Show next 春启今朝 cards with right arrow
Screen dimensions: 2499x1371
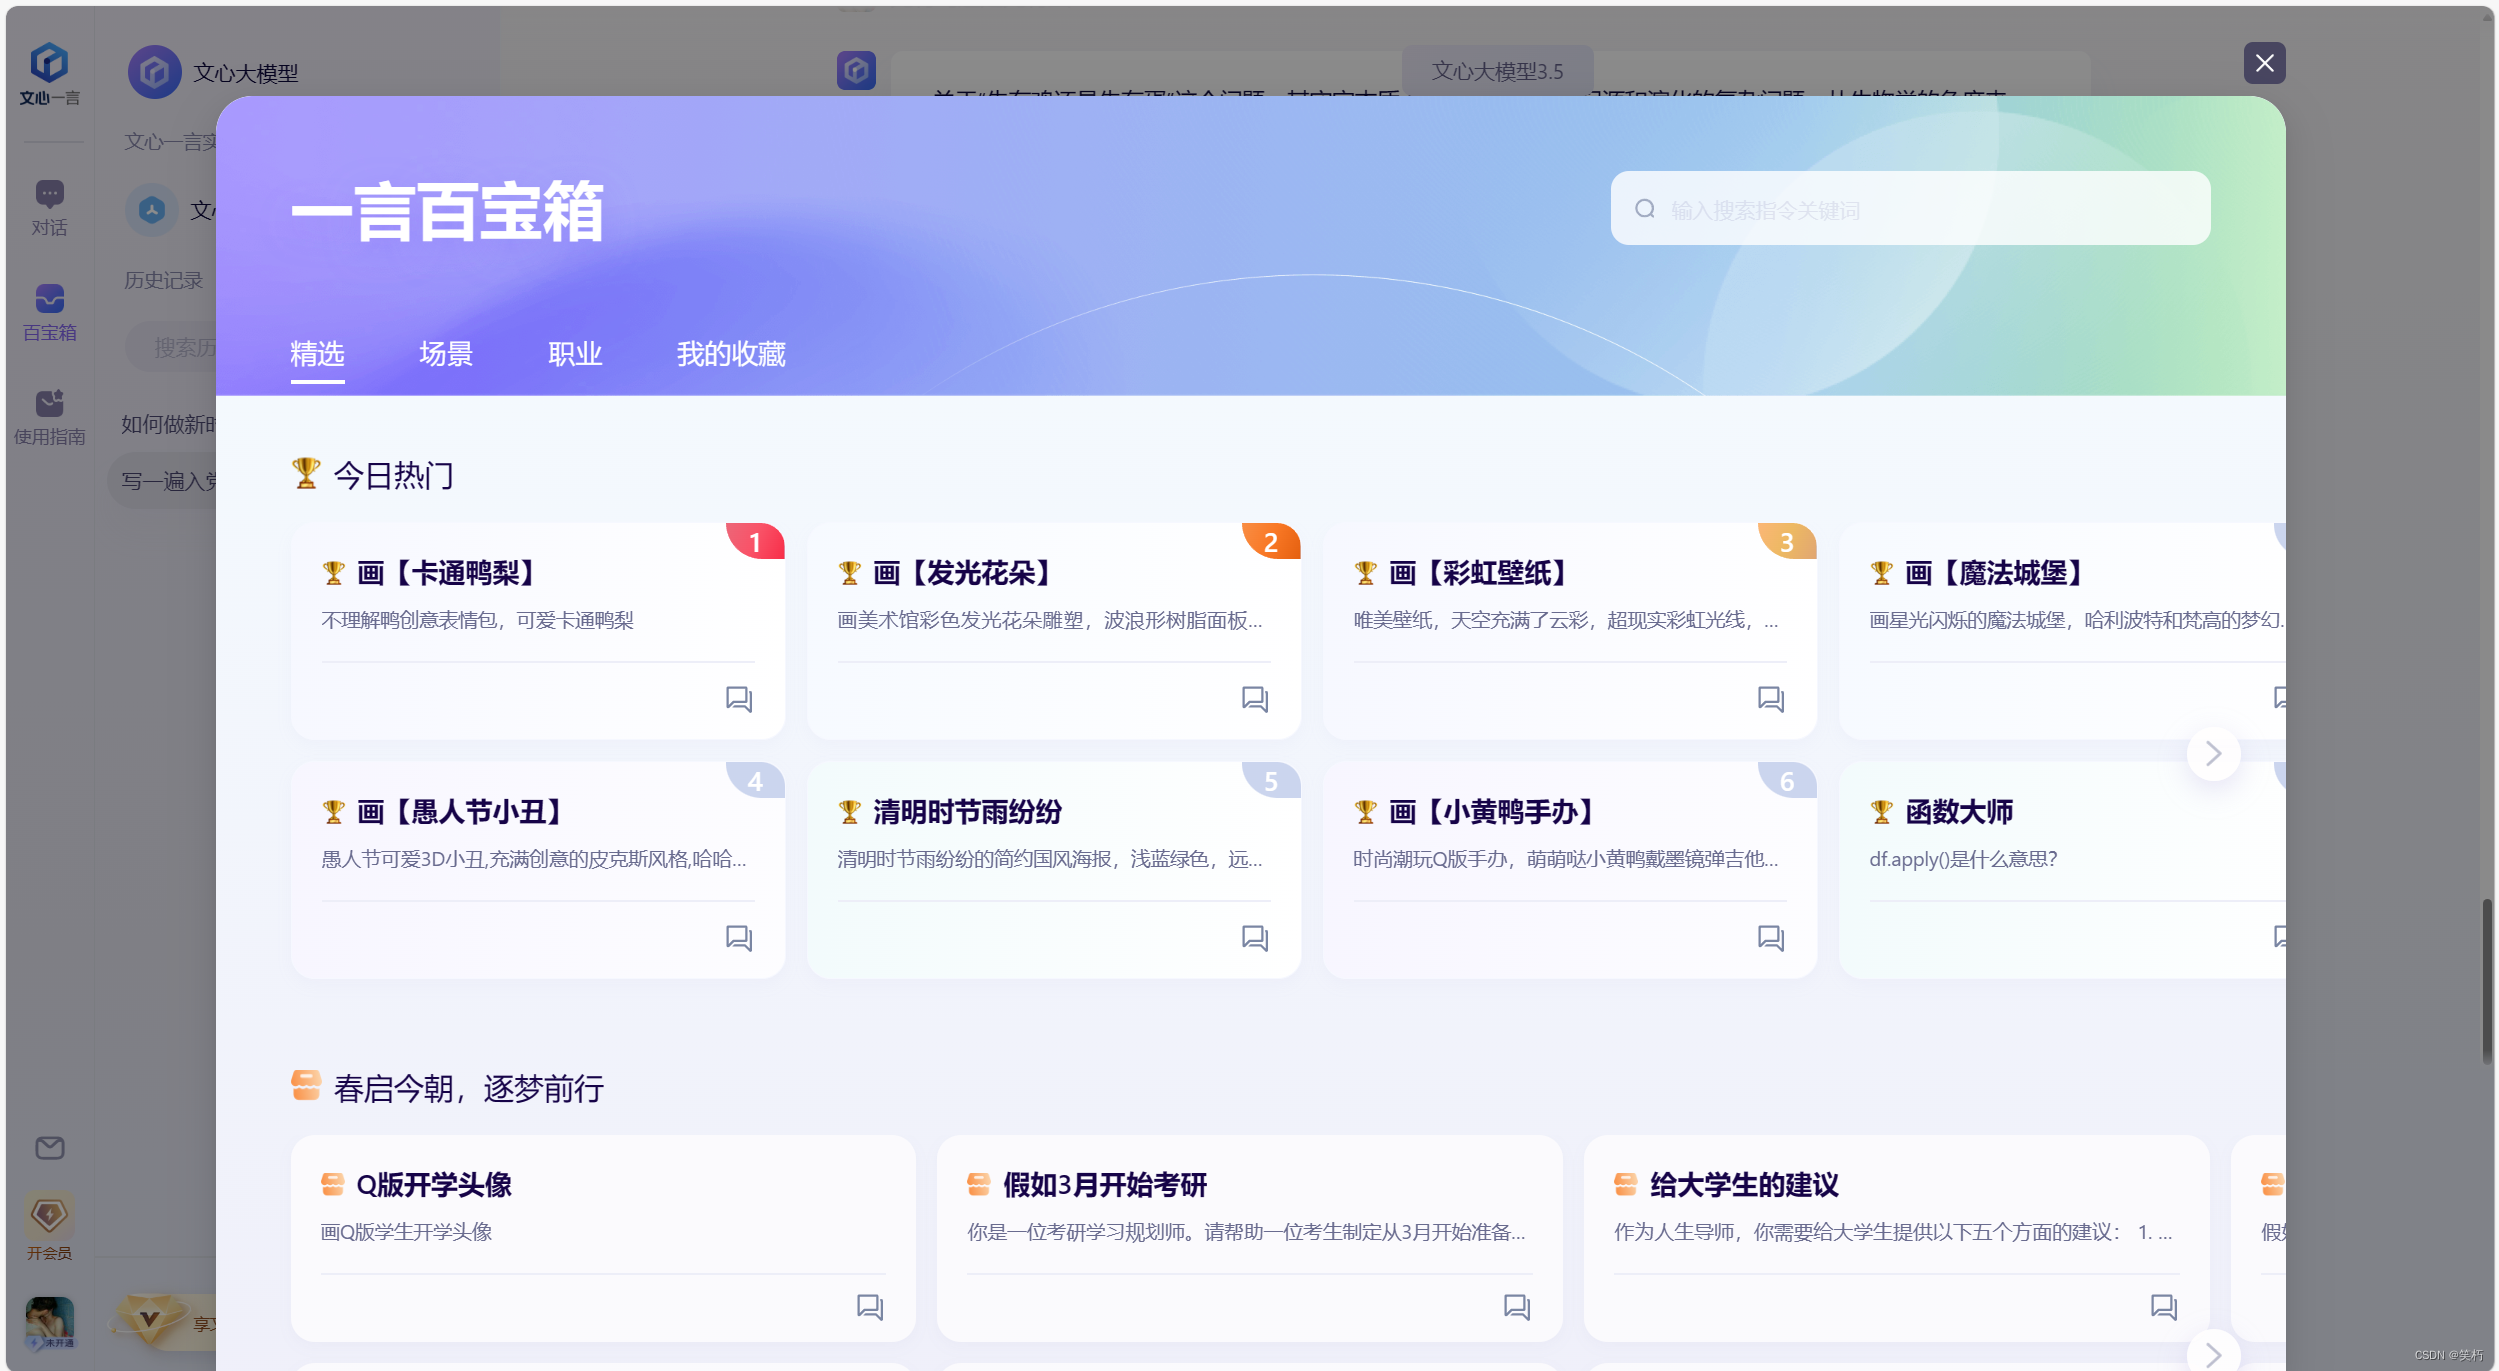[x=2213, y=1353]
